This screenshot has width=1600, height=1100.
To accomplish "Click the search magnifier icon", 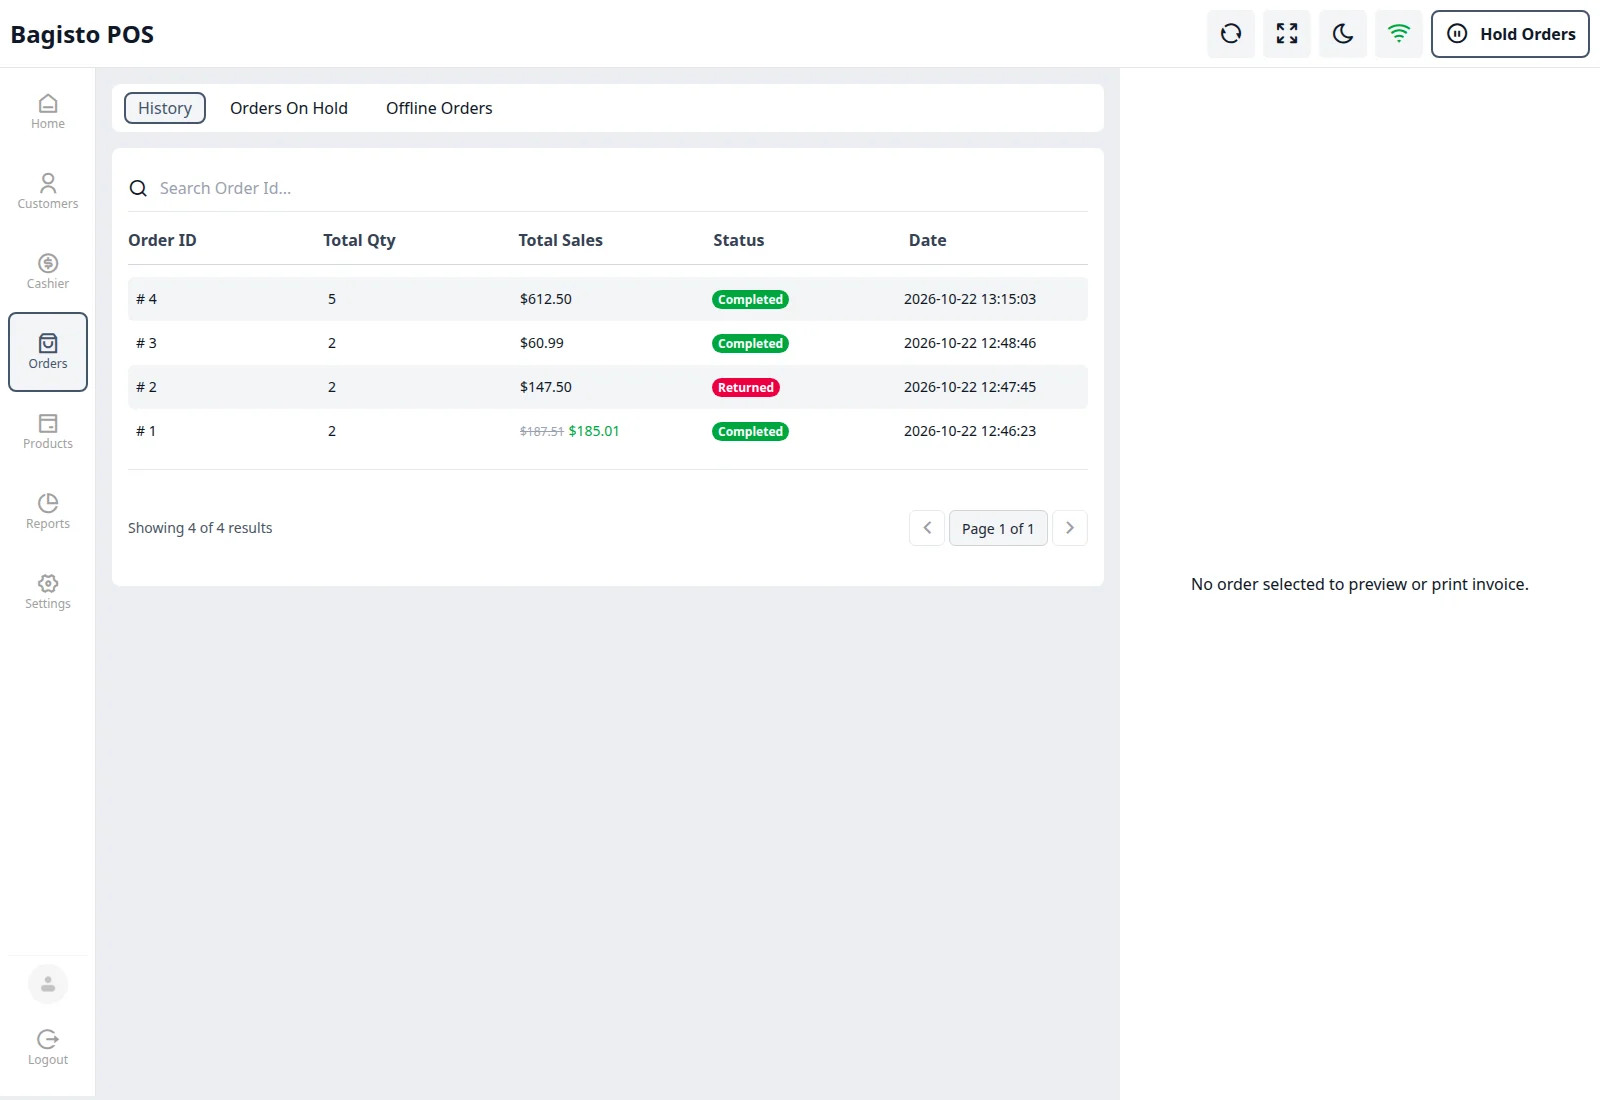I will [x=139, y=188].
